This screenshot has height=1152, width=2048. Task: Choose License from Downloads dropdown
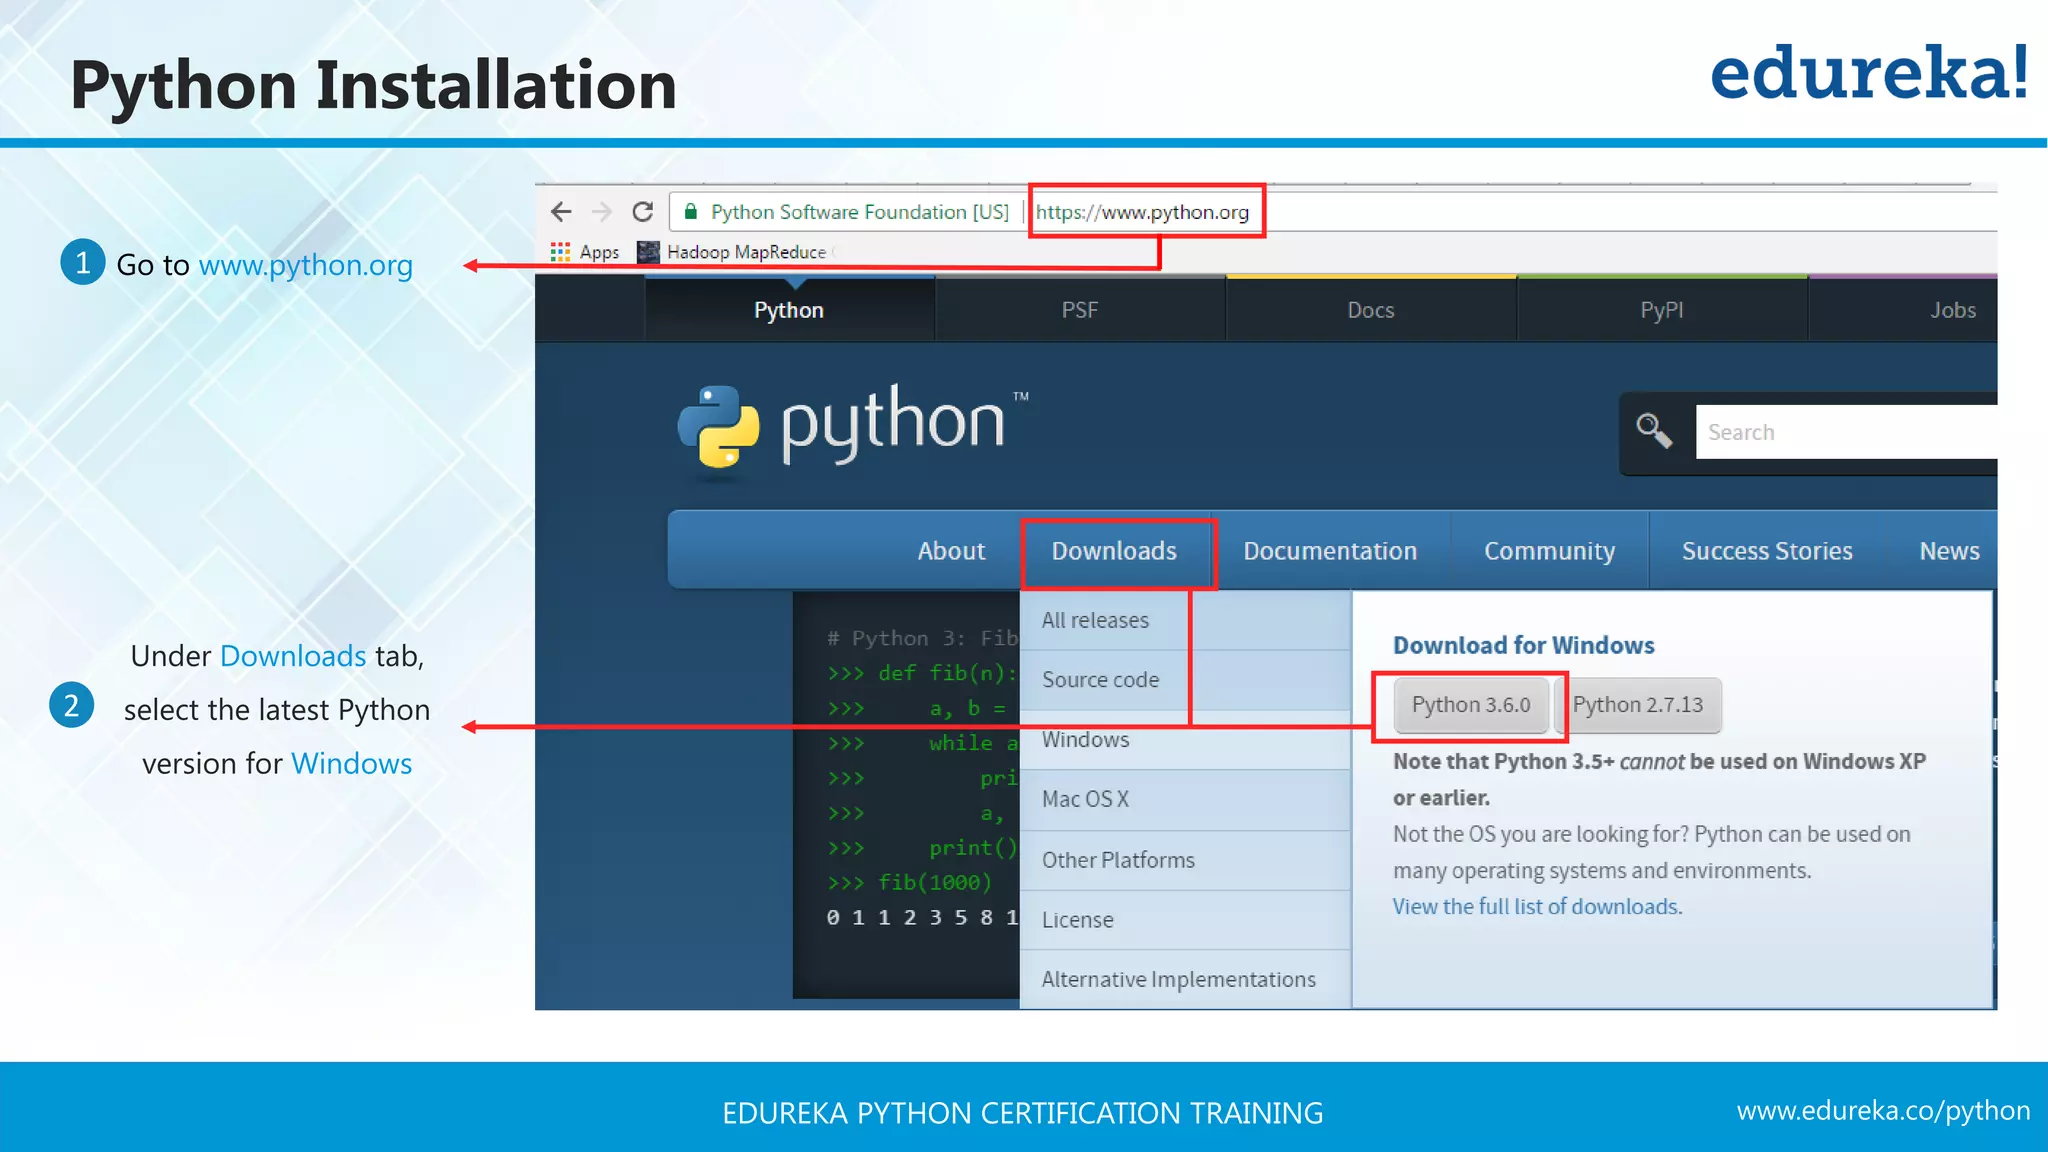1185,920
